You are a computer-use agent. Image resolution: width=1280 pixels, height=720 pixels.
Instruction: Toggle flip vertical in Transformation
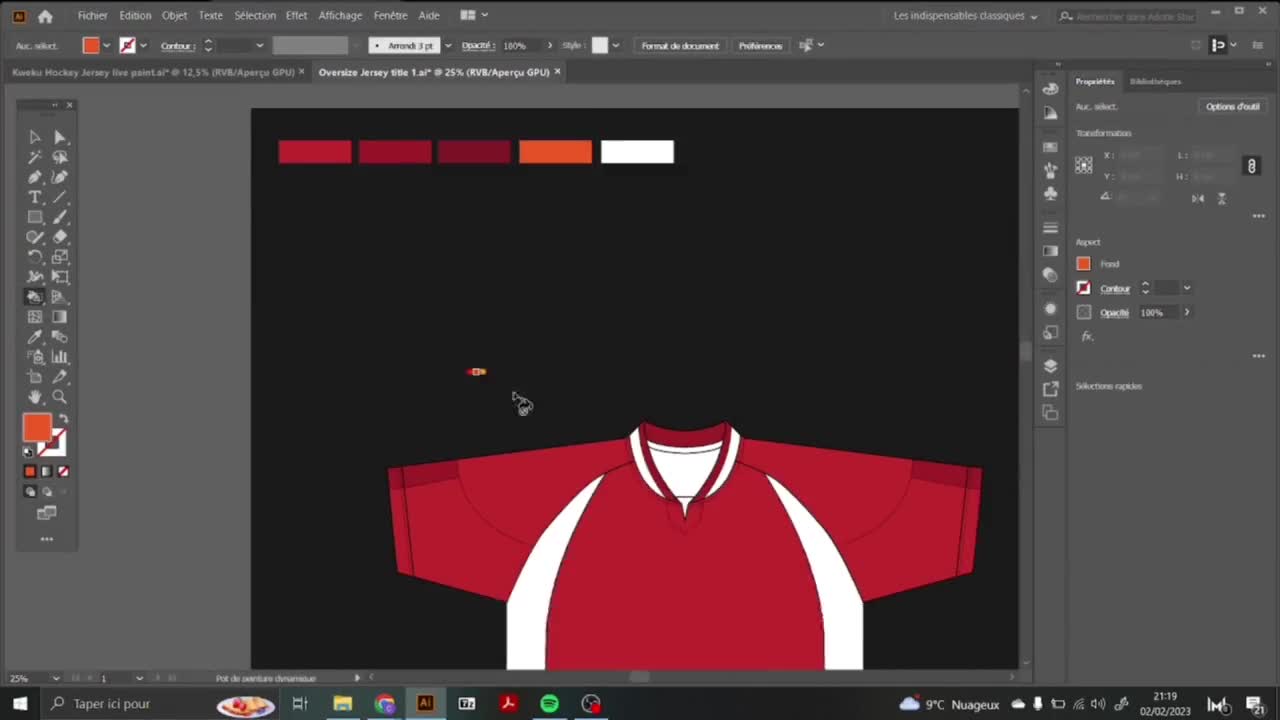click(x=1221, y=198)
